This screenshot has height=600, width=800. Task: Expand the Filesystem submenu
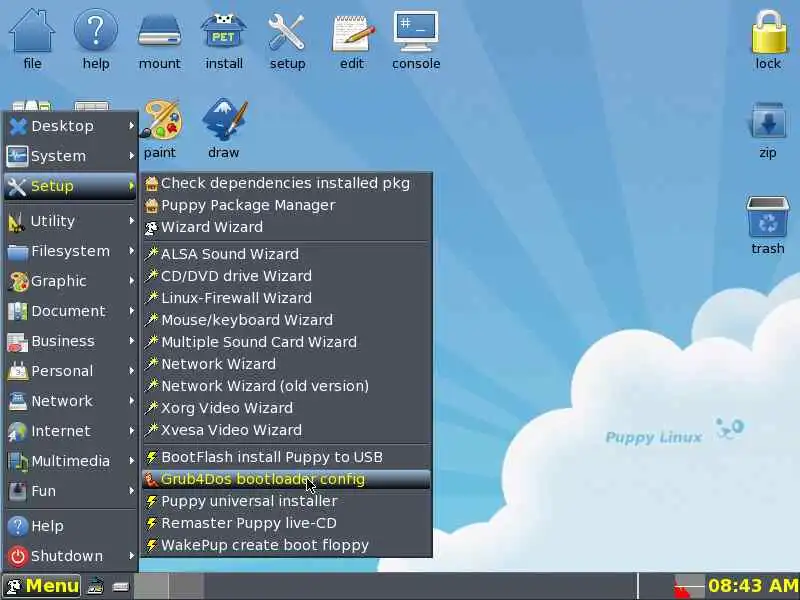[x=71, y=251]
